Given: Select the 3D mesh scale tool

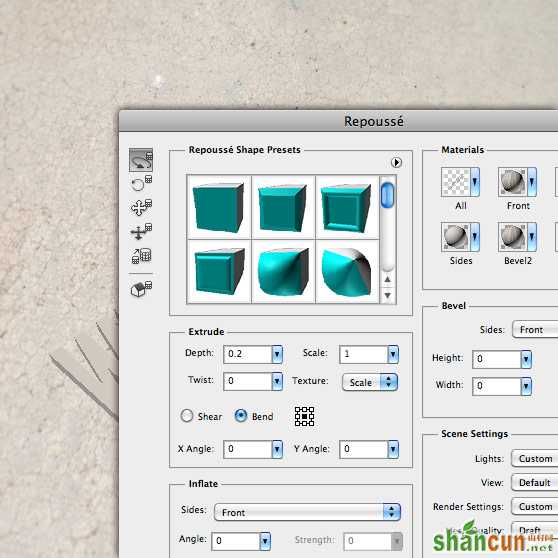Looking at the screenshot, I should [x=141, y=256].
